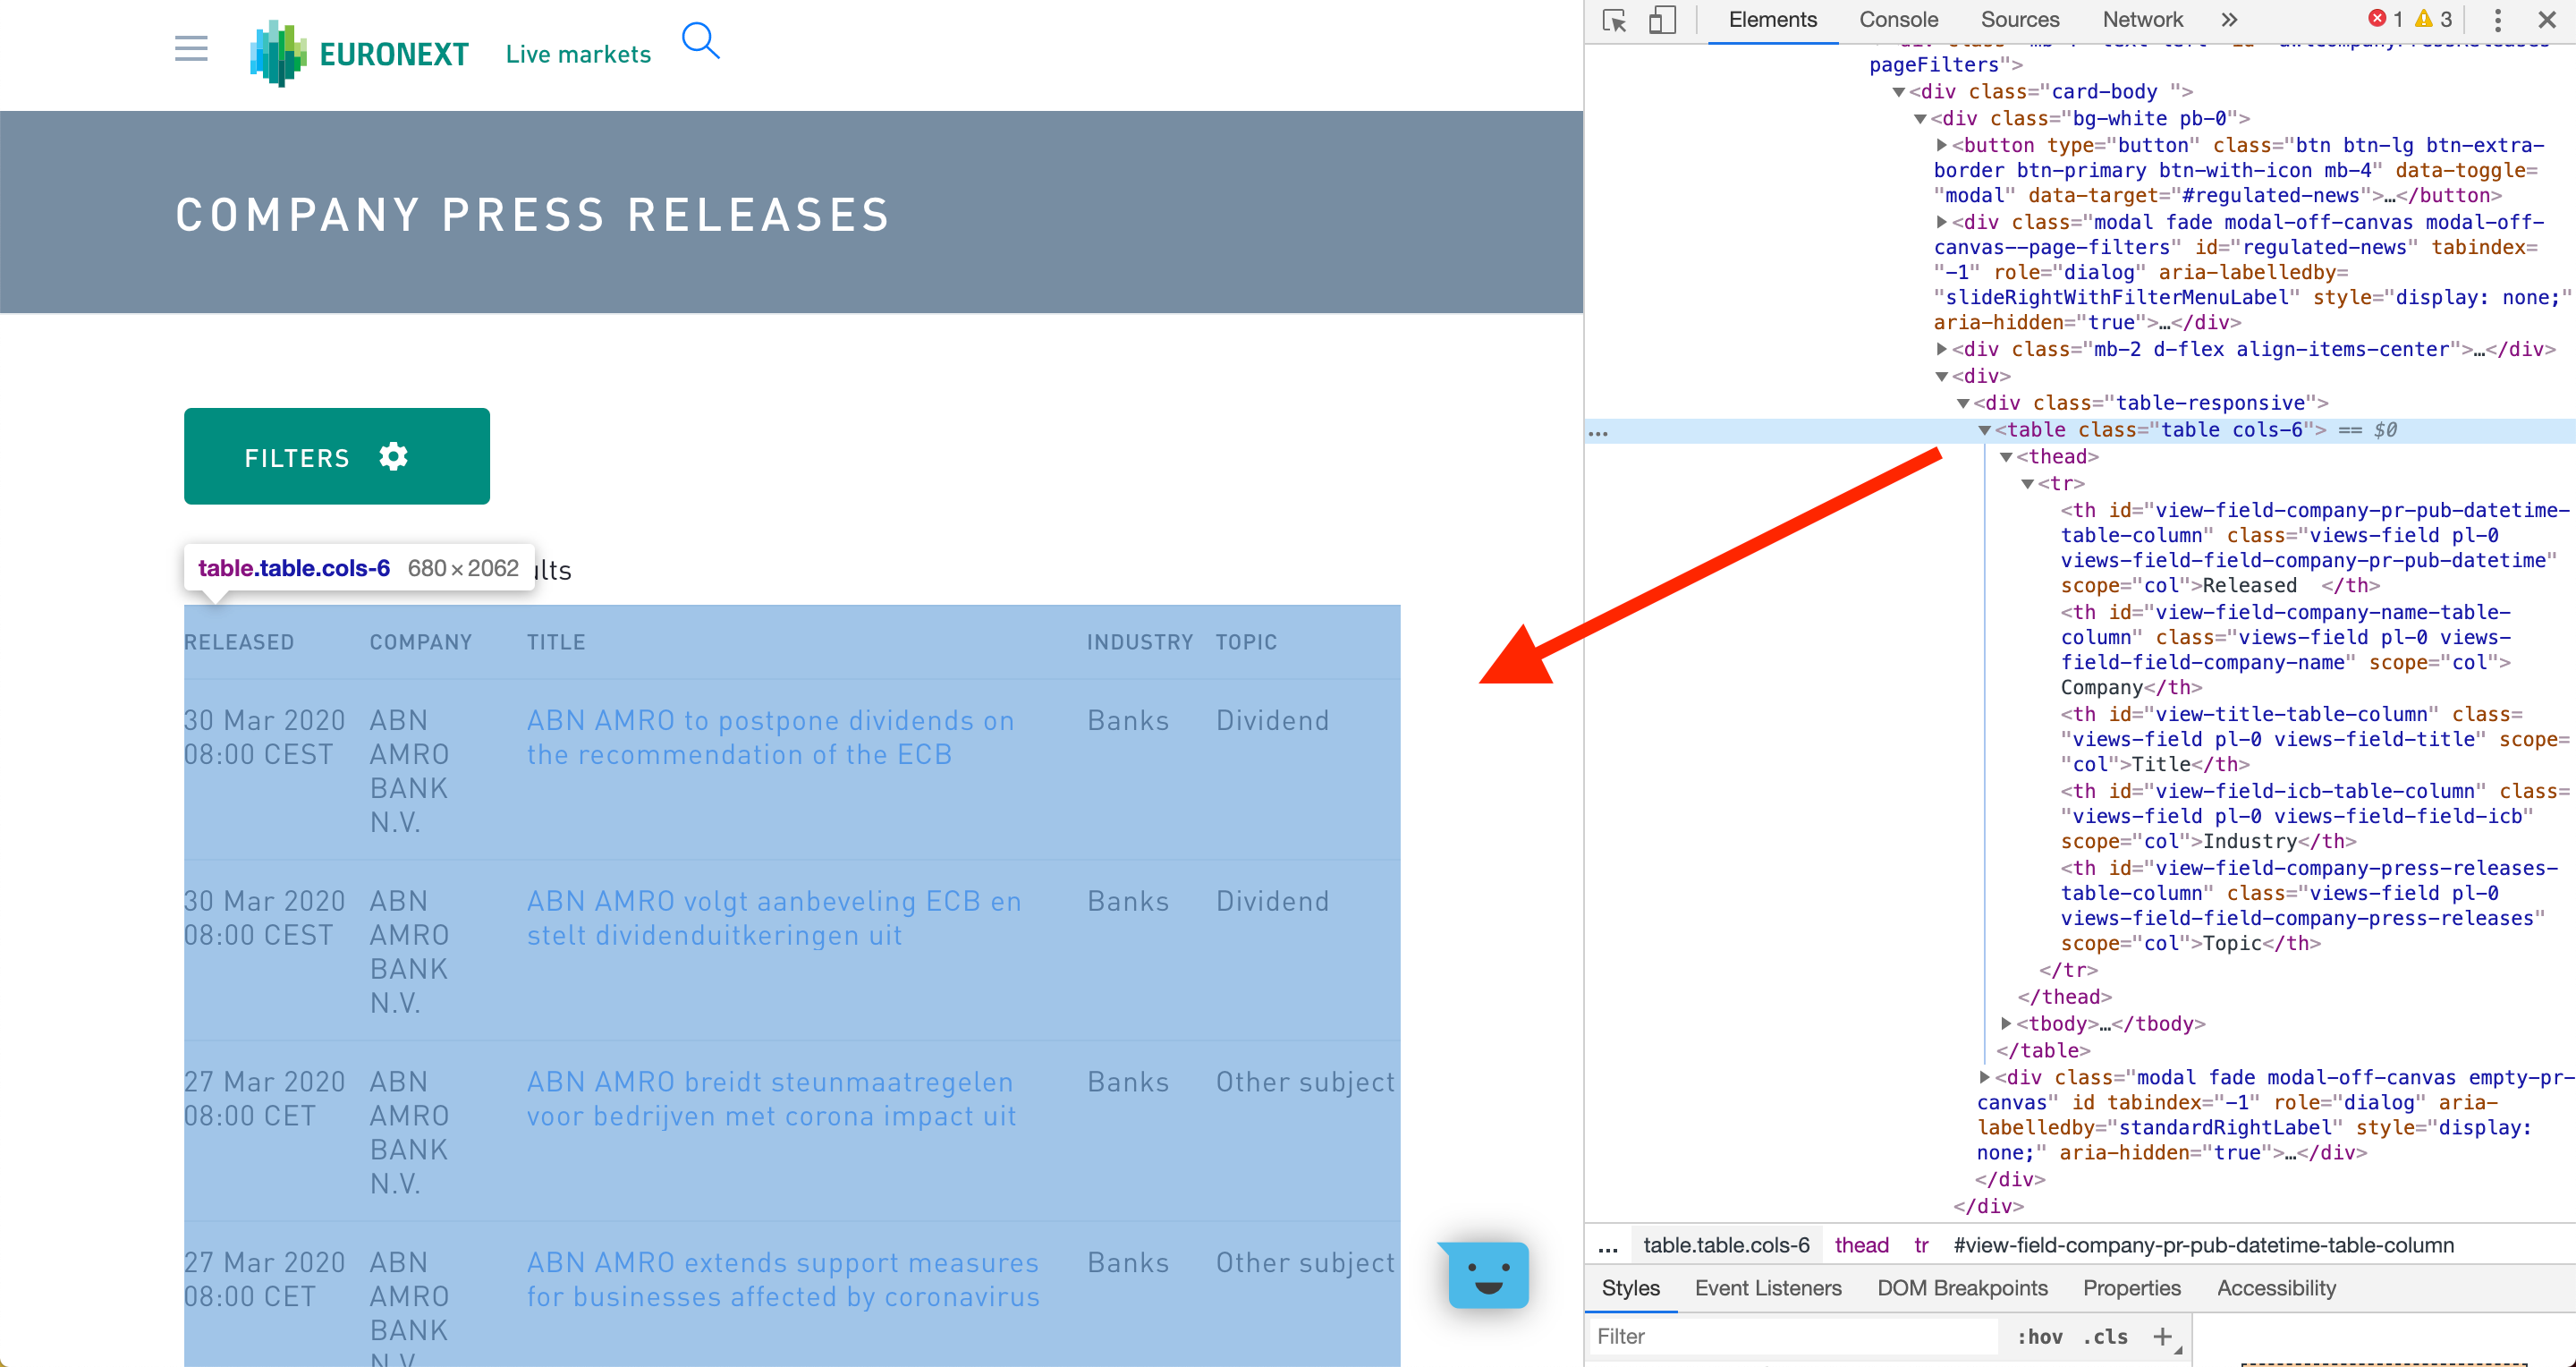Expand the mb-2 d-flex div node
Viewport: 2576px width, 1367px height.
[x=1941, y=349]
